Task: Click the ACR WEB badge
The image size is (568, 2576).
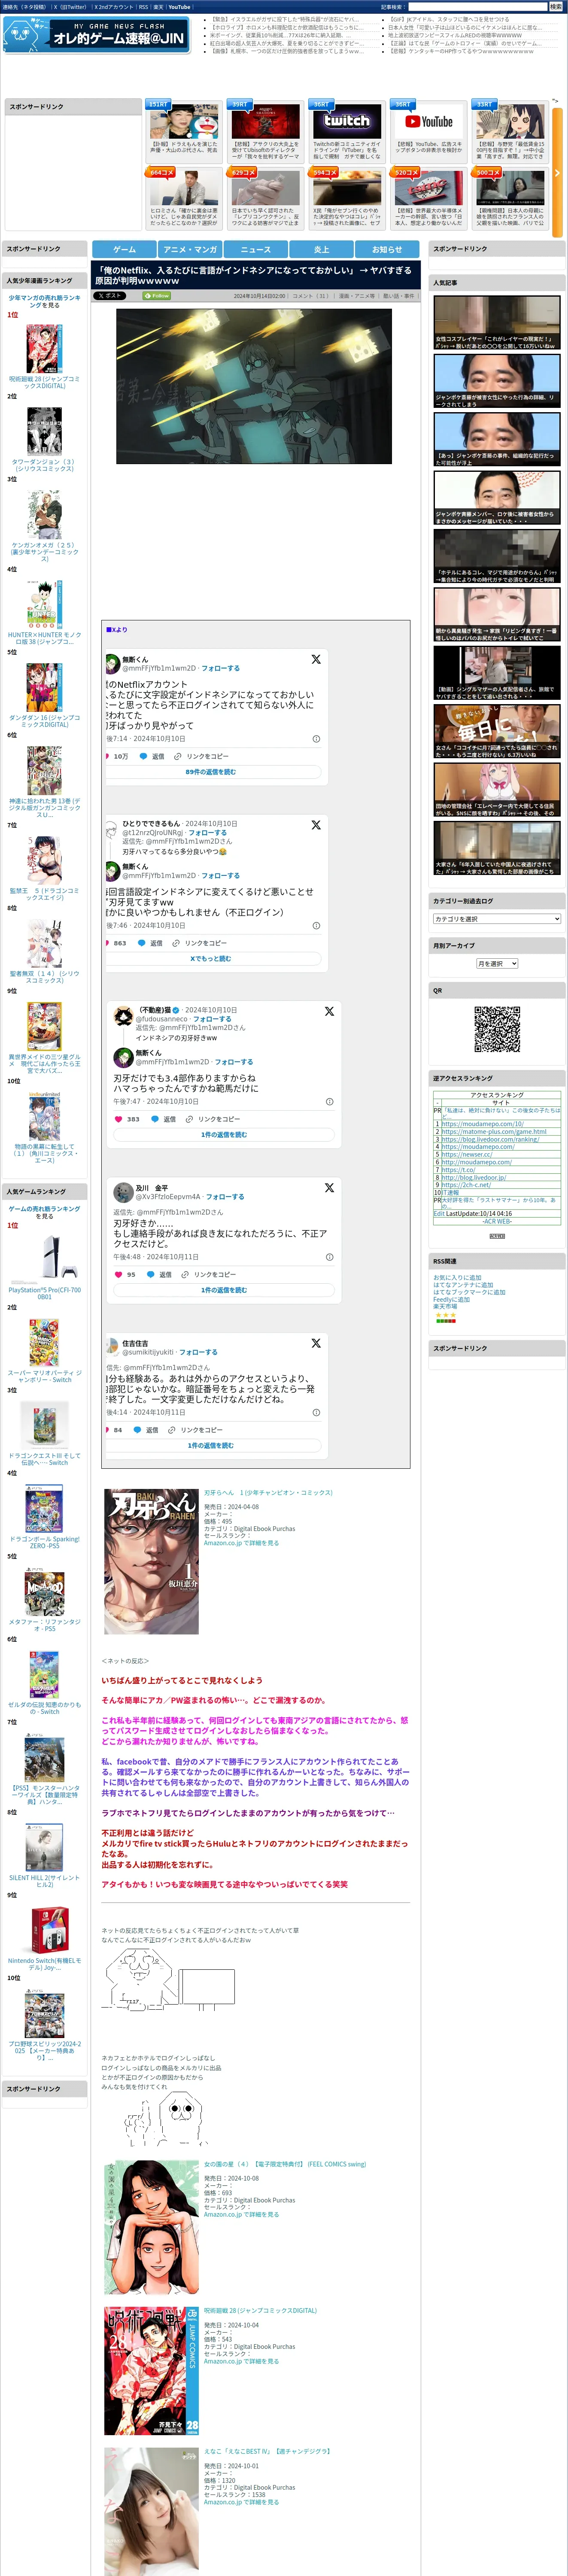Action: point(497,1236)
